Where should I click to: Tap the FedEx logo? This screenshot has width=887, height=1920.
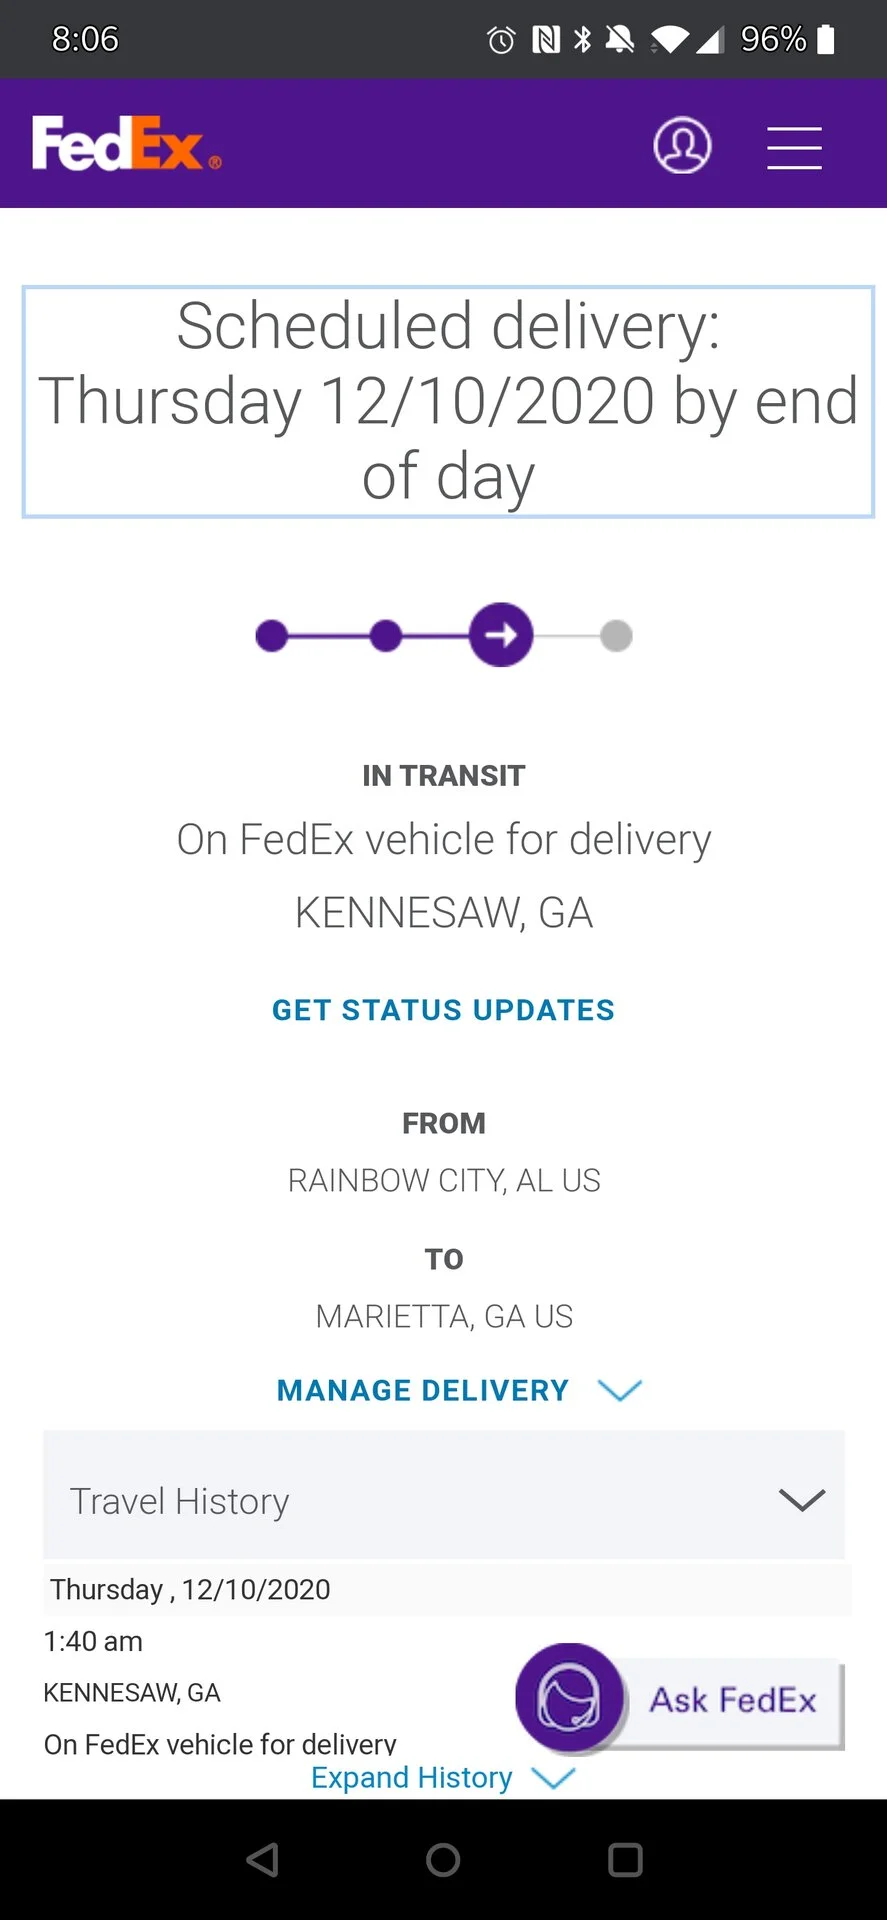click(126, 144)
